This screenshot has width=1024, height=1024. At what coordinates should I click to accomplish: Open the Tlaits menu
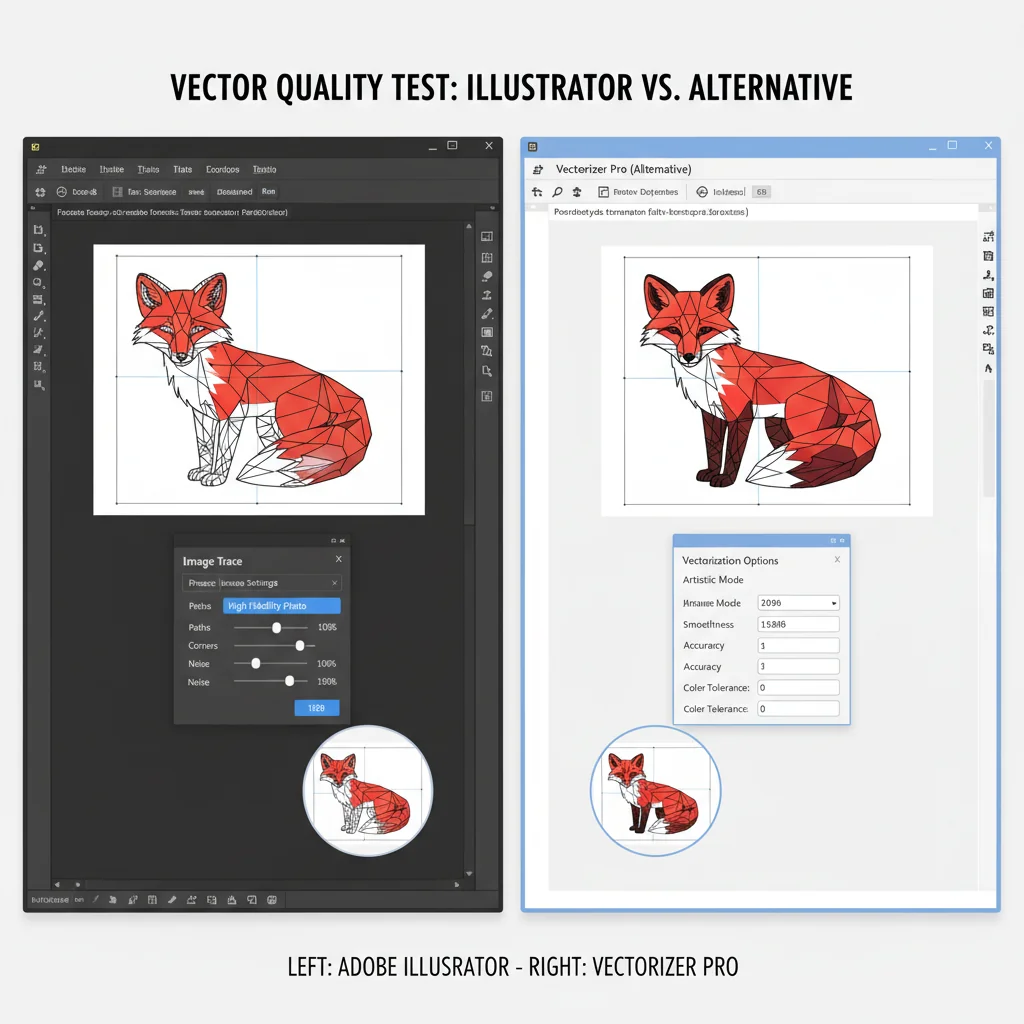point(148,169)
